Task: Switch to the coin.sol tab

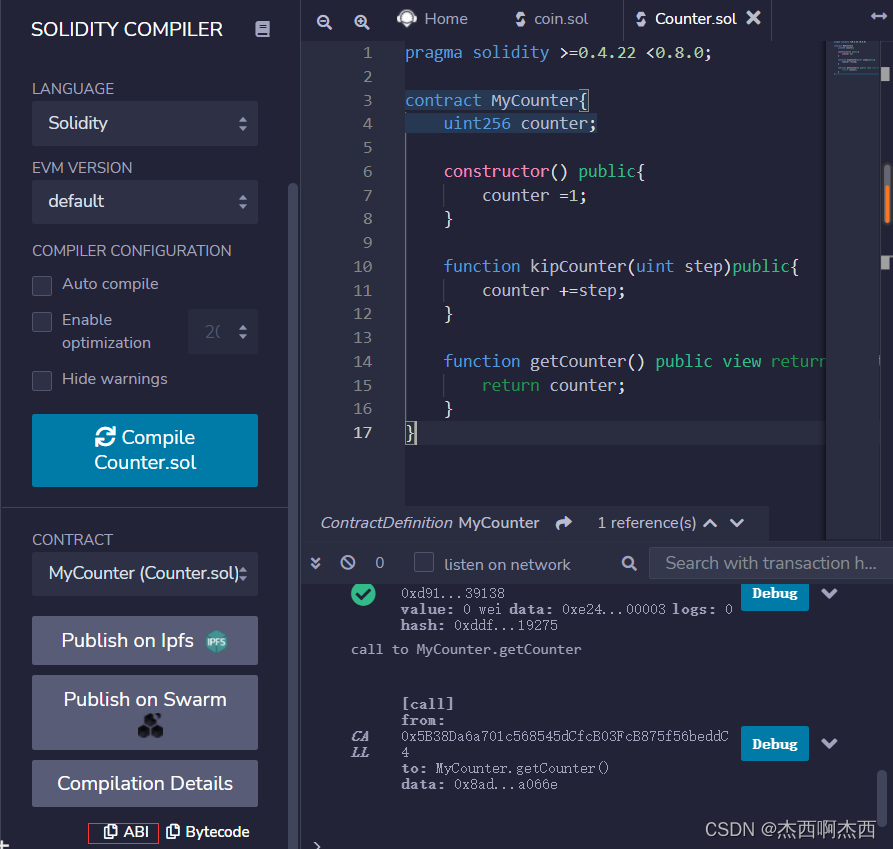Action: point(551,19)
